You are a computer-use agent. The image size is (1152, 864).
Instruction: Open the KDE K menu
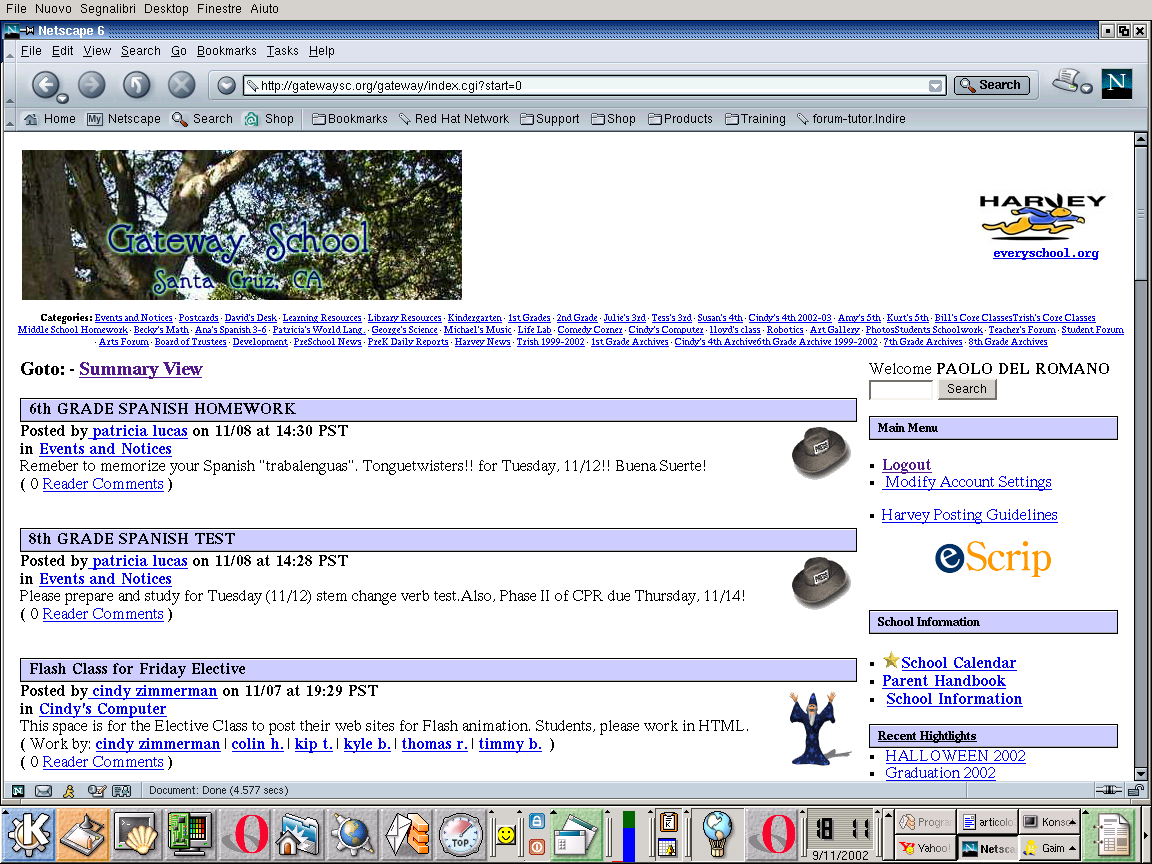(x=28, y=835)
